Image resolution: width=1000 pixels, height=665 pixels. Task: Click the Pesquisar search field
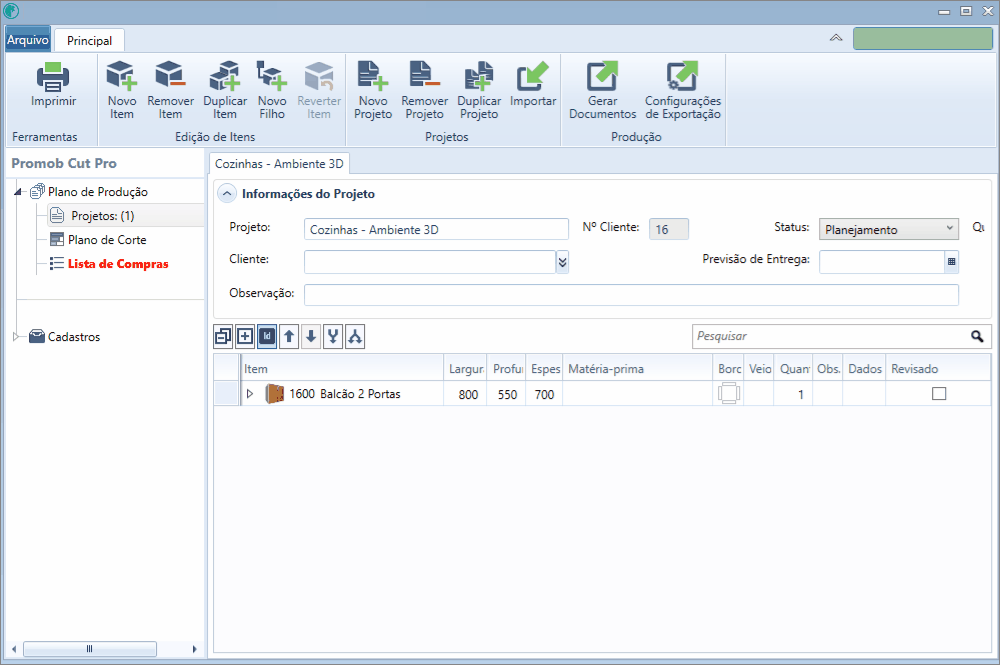pyautogui.click(x=832, y=336)
